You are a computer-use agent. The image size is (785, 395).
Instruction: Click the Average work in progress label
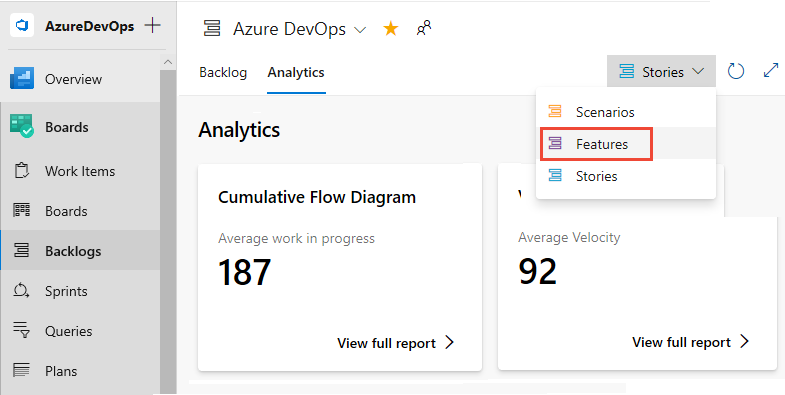click(x=296, y=238)
